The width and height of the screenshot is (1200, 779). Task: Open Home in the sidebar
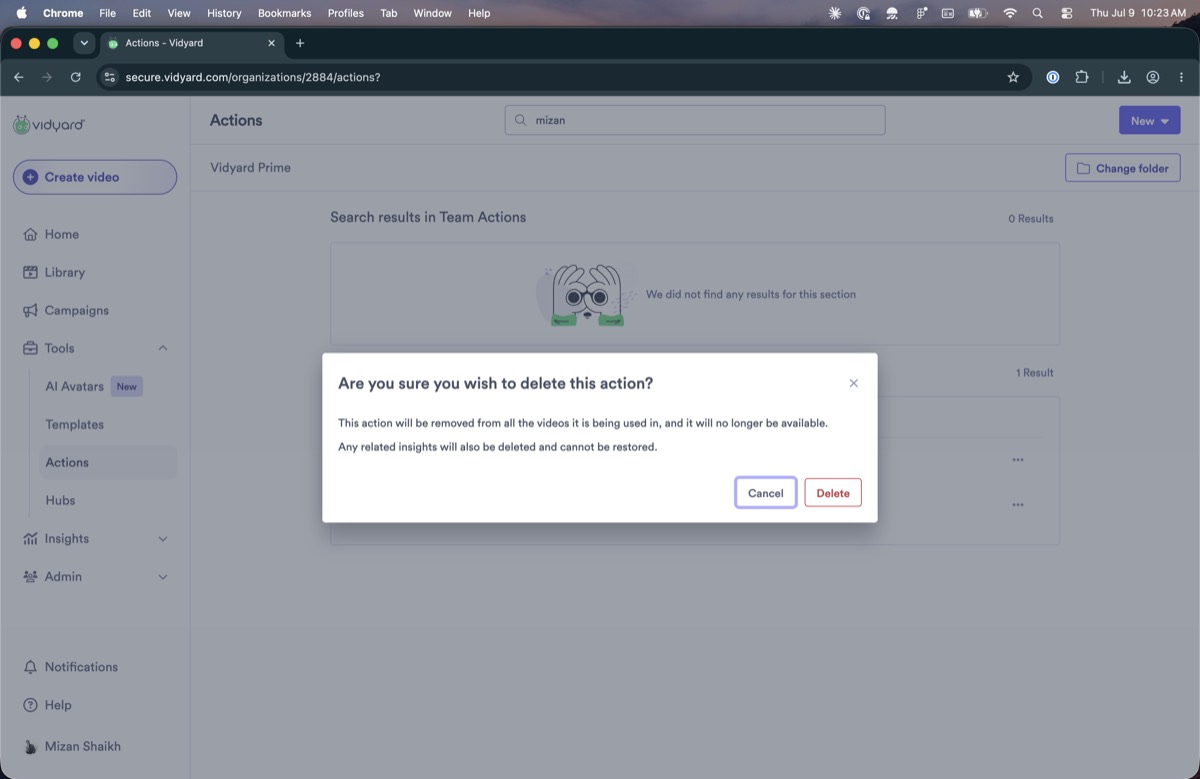61,234
